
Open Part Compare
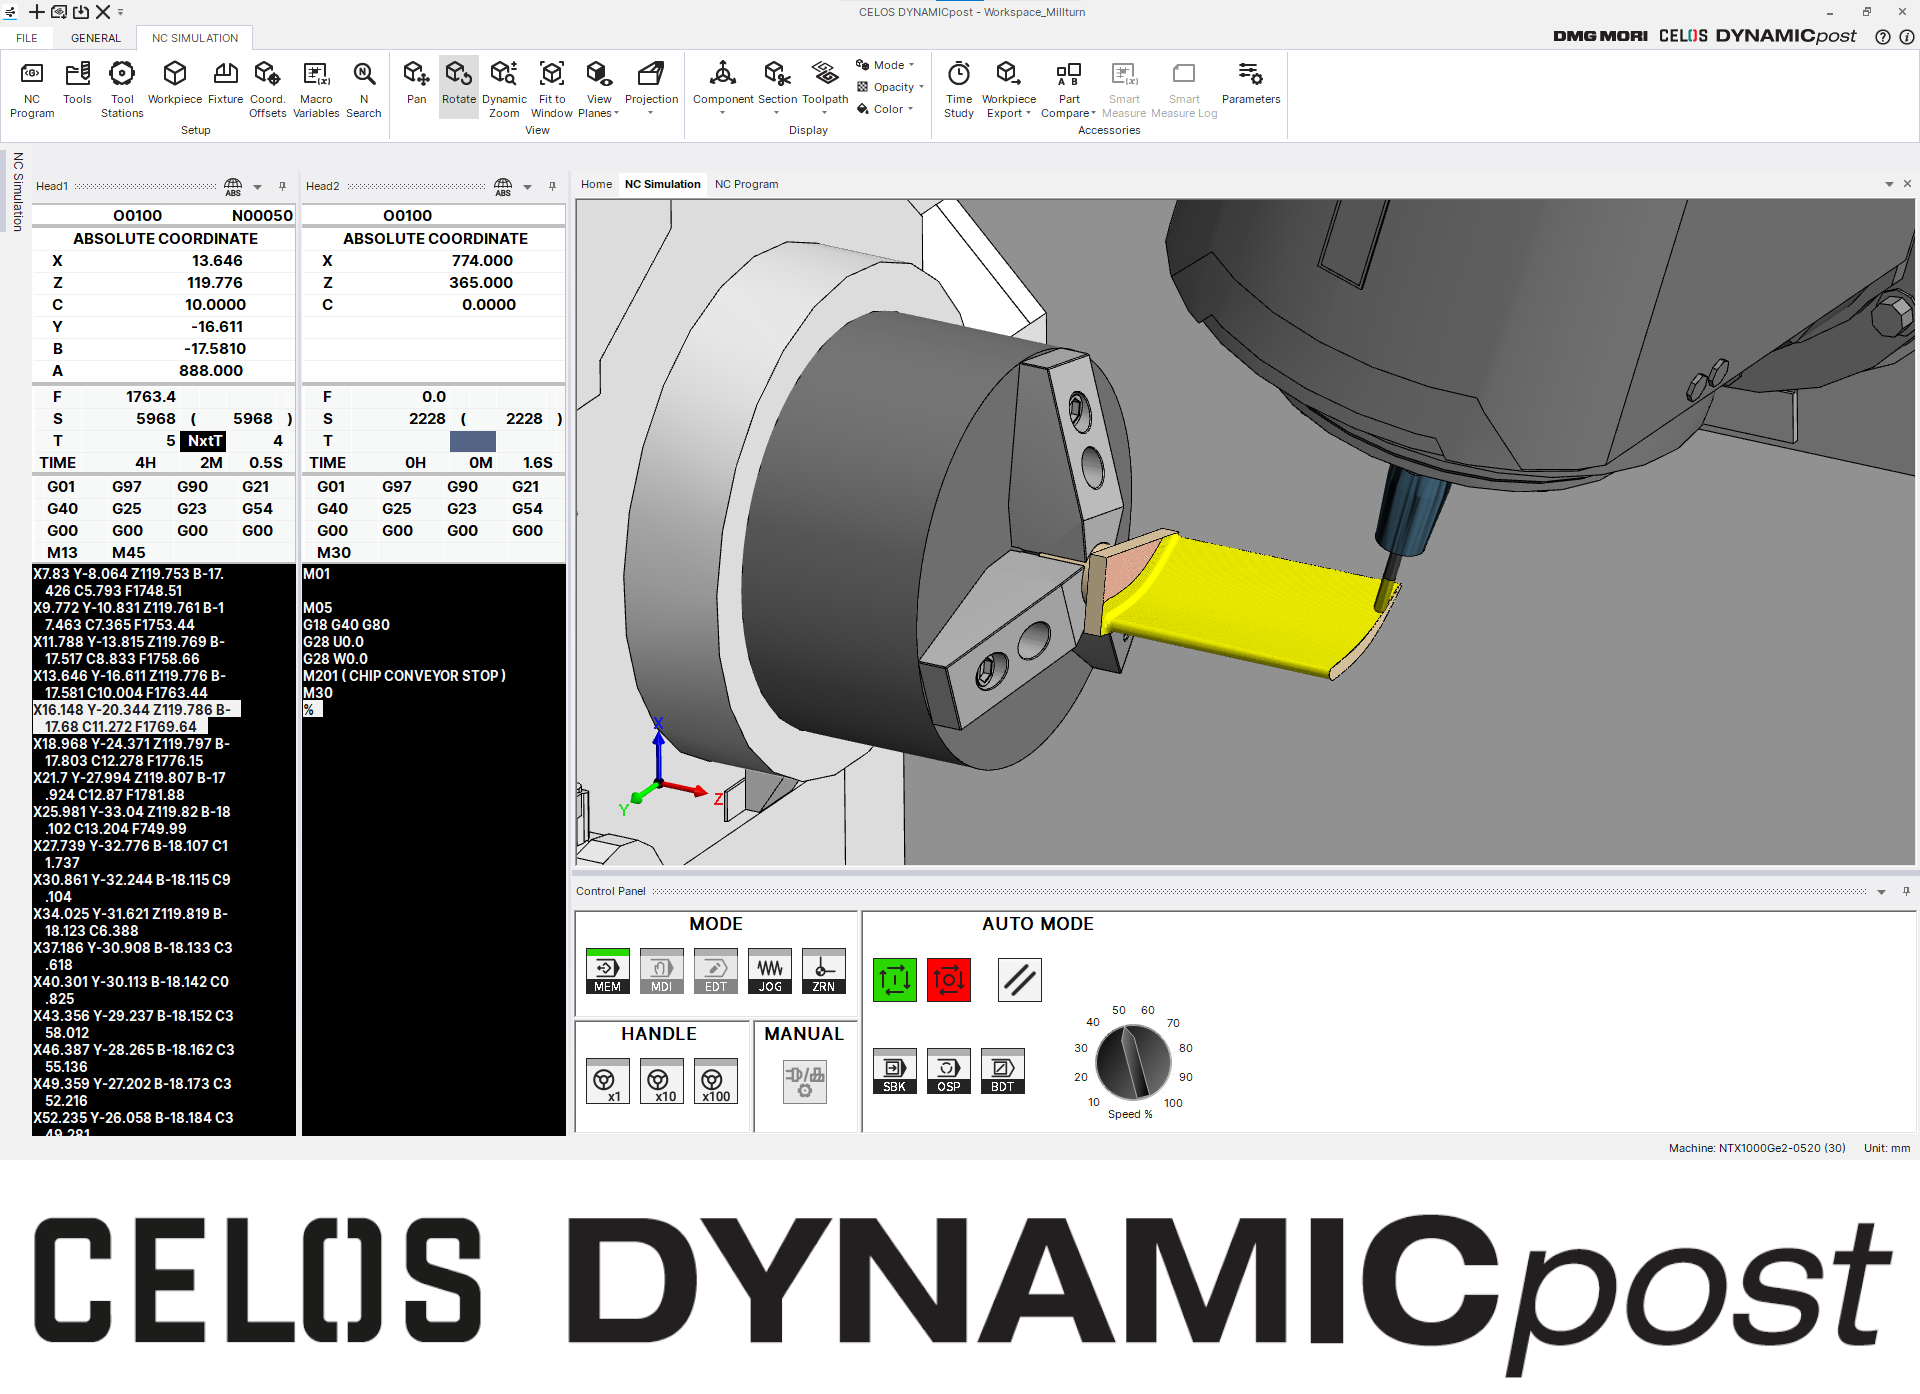click(1068, 88)
